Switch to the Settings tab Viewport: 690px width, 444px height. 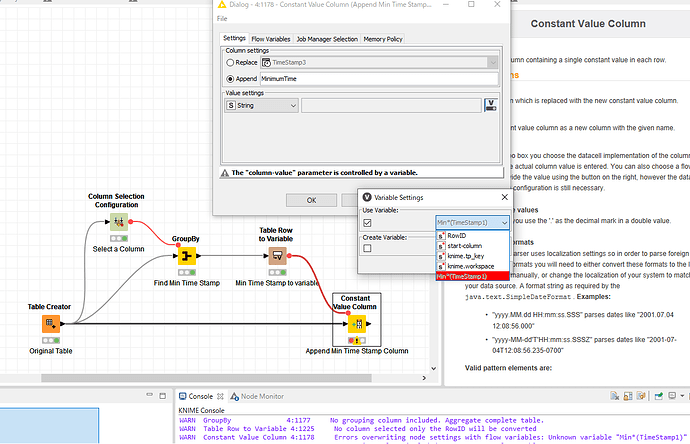click(x=234, y=38)
